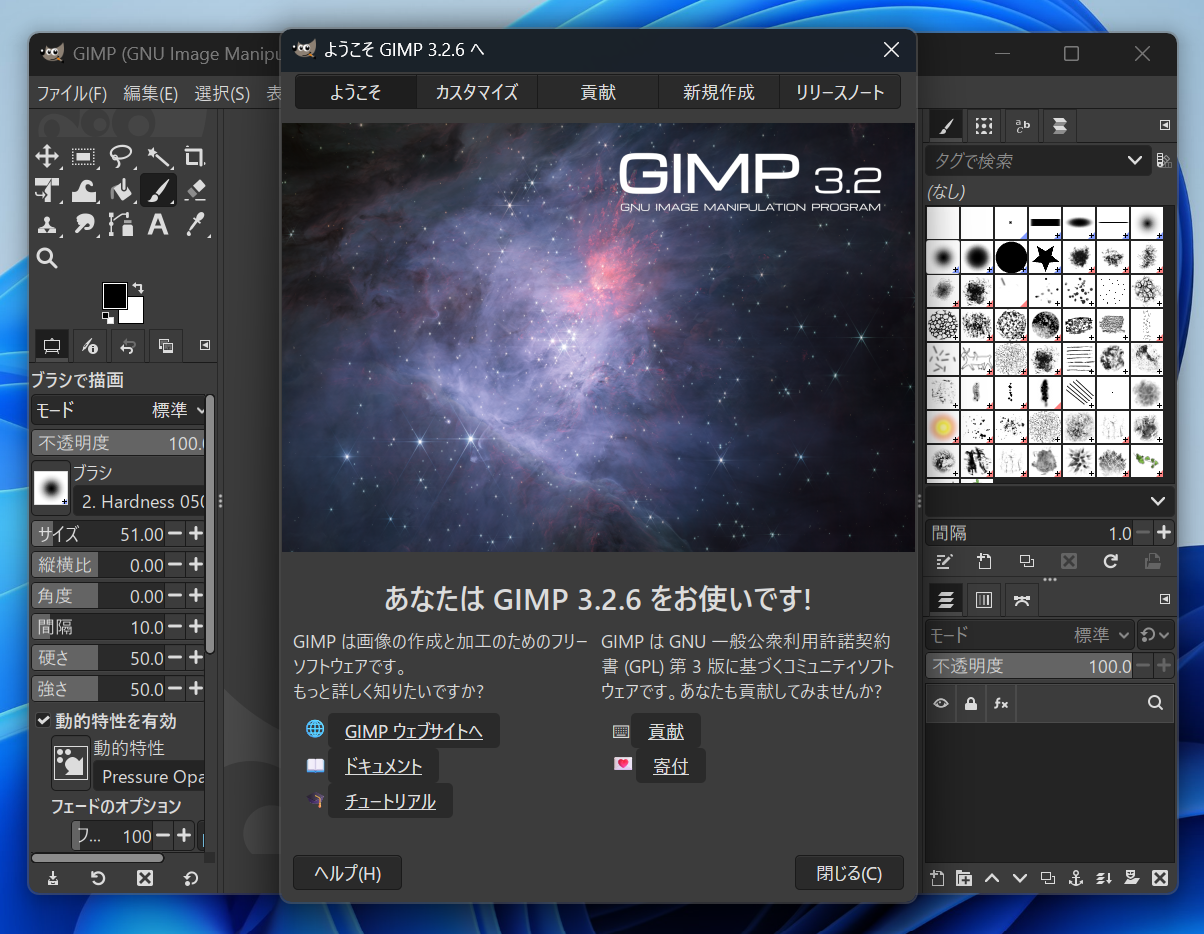
Task: Click the layer search magnifier icon
Action: point(1155,703)
